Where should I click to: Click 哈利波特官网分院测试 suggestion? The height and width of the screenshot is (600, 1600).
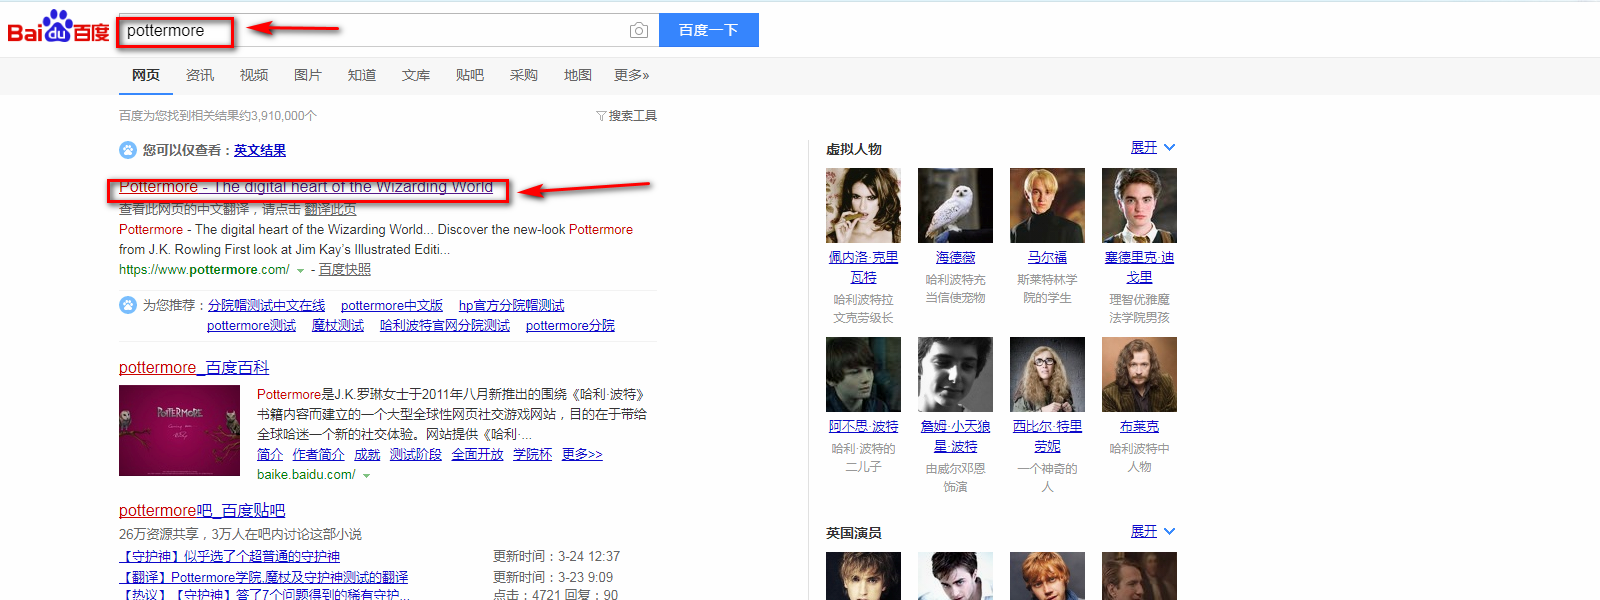click(x=445, y=325)
